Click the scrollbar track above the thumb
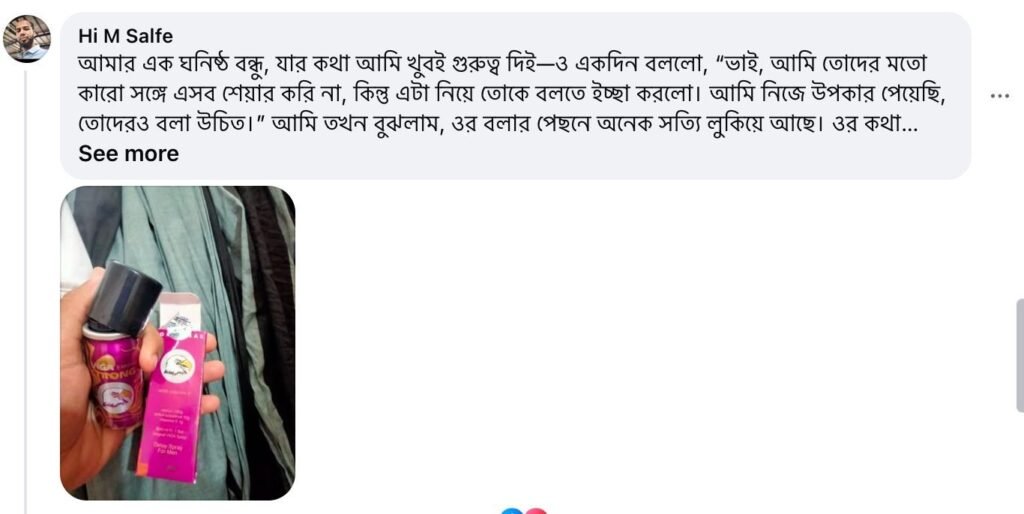The height and width of the screenshot is (514, 1024). click(1020, 149)
